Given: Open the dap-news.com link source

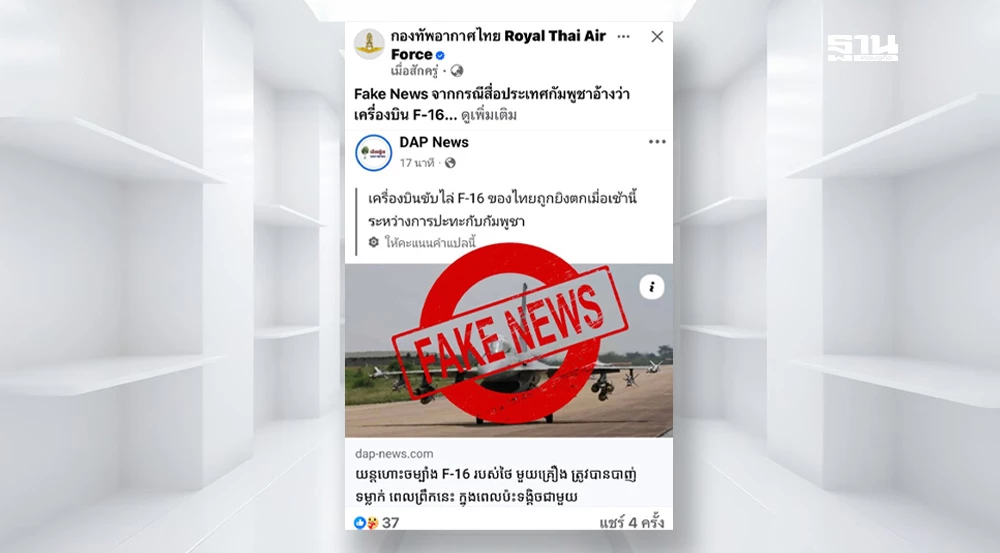Looking at the screenshot, I should coord(394,453).
